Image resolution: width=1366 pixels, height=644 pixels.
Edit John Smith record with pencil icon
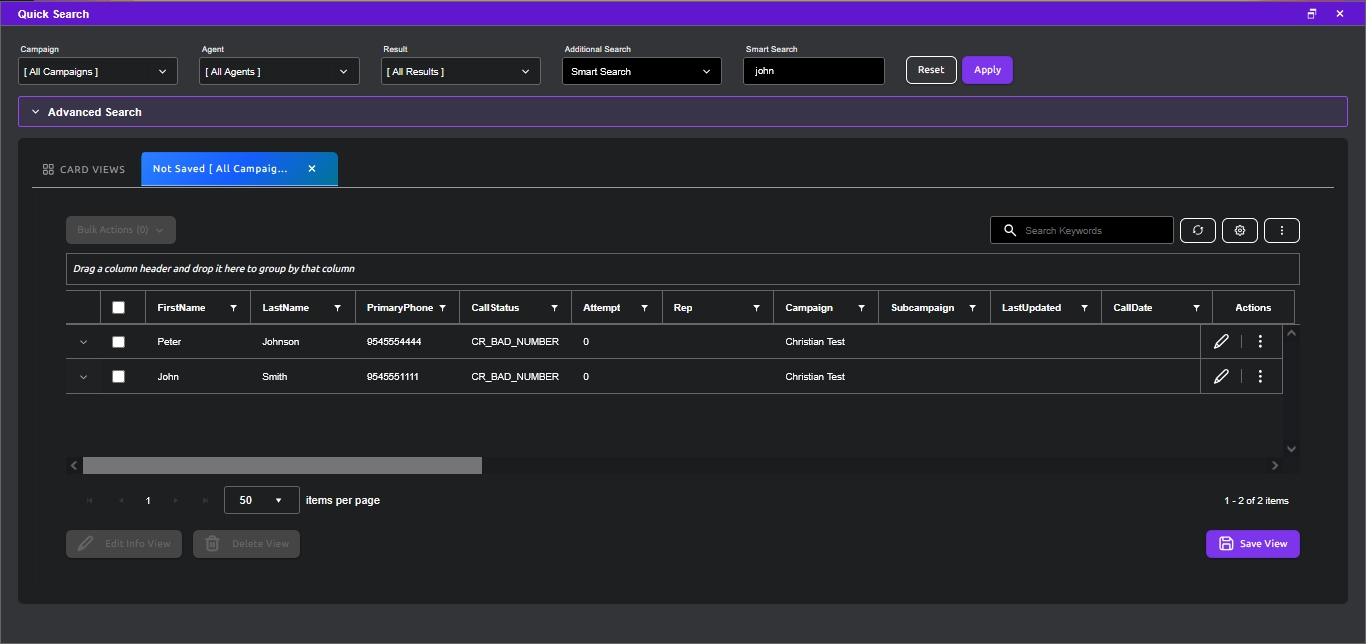pos(1221,377)
